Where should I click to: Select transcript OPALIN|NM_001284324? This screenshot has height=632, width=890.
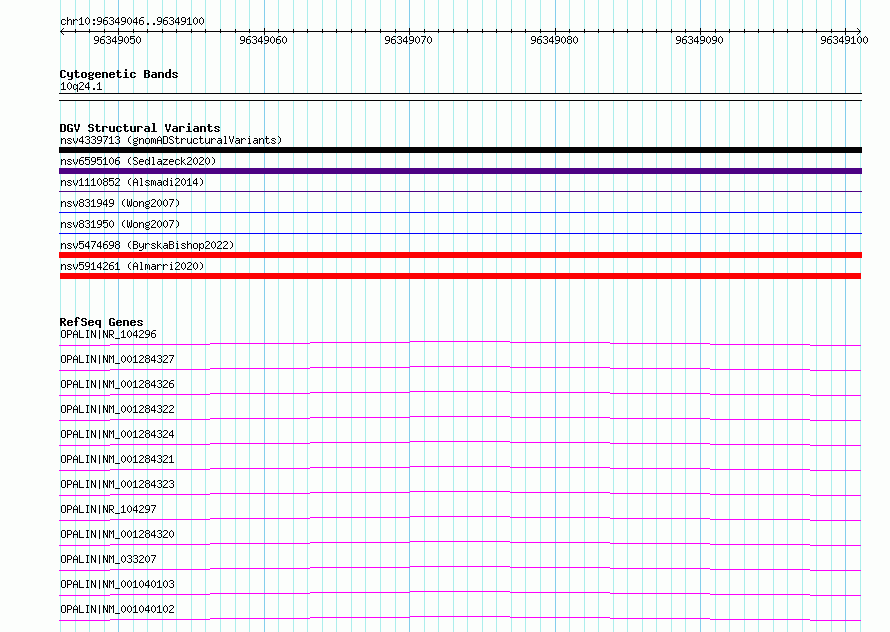117,434
